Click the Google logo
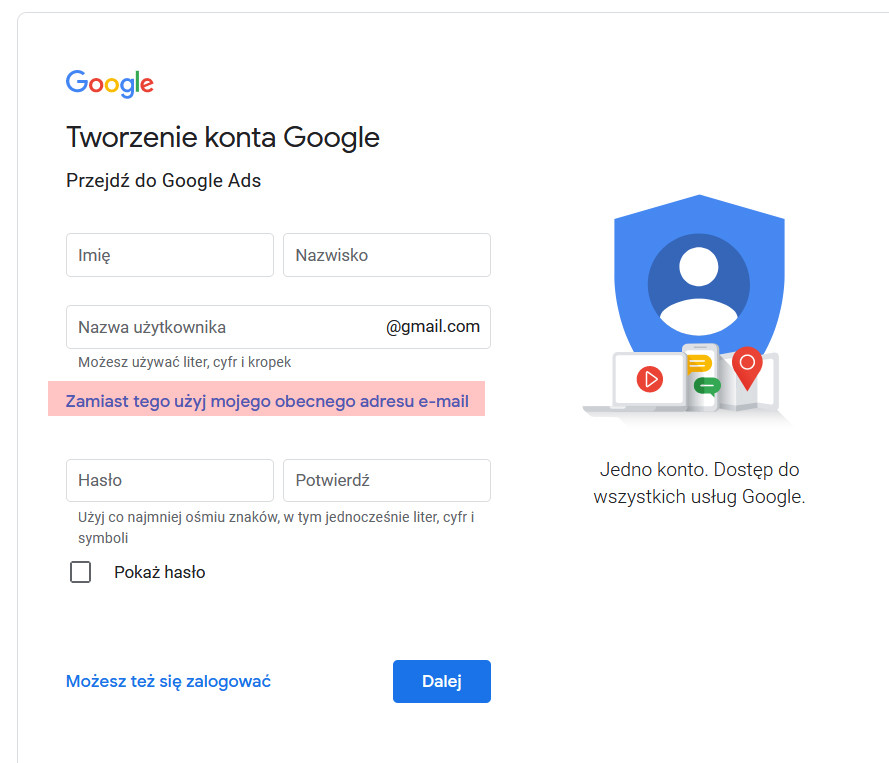 109,84
